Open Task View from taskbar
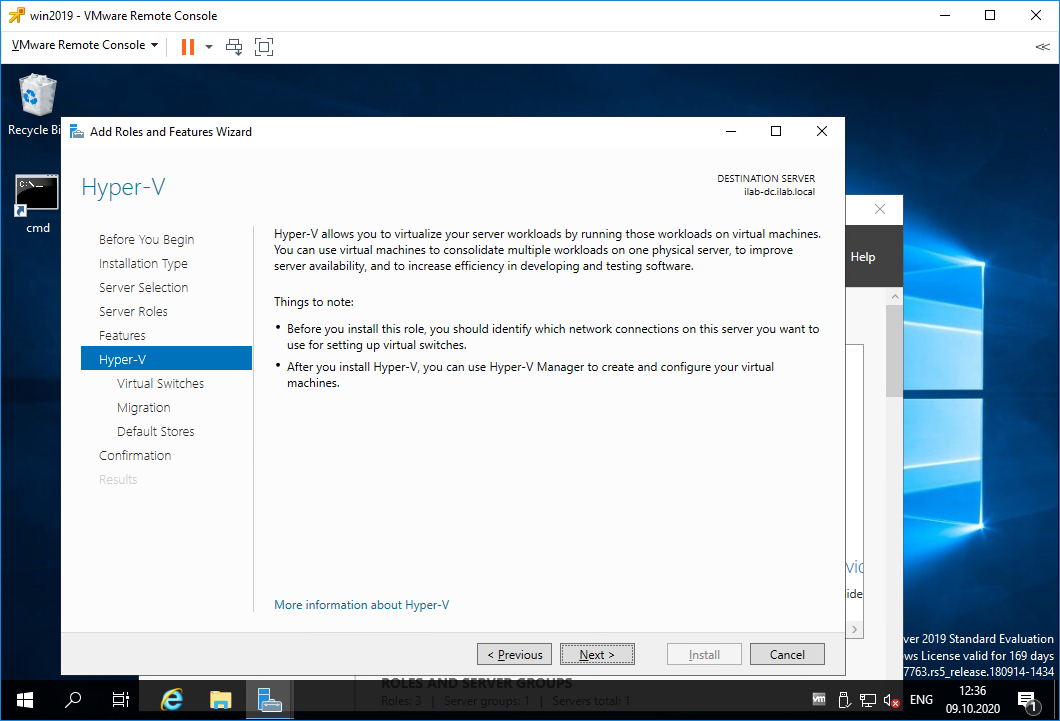Viewport: 1060px width, 721px height. [120, 700]
